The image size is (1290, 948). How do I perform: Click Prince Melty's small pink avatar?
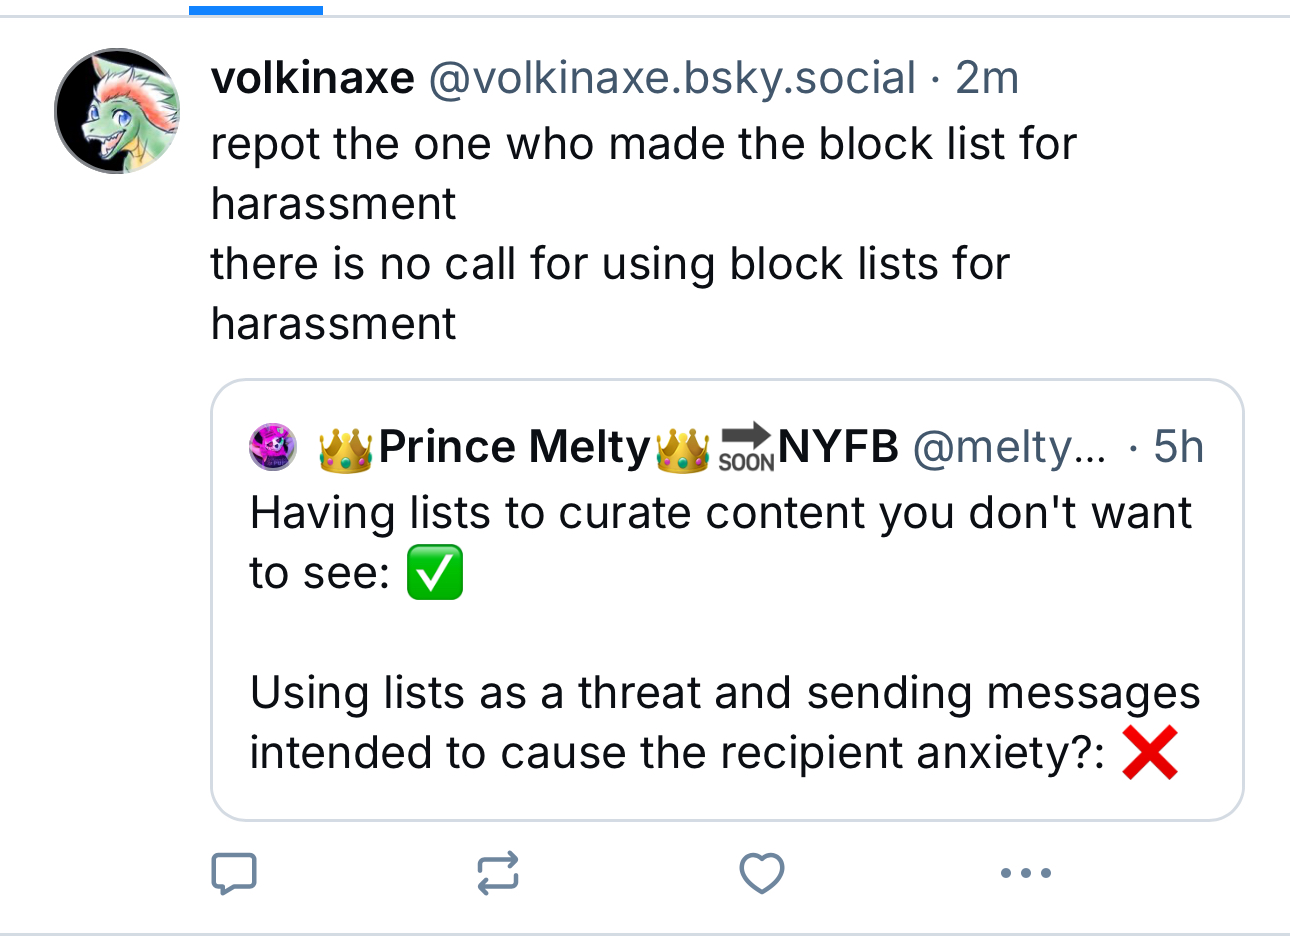(x=273, y=447)
